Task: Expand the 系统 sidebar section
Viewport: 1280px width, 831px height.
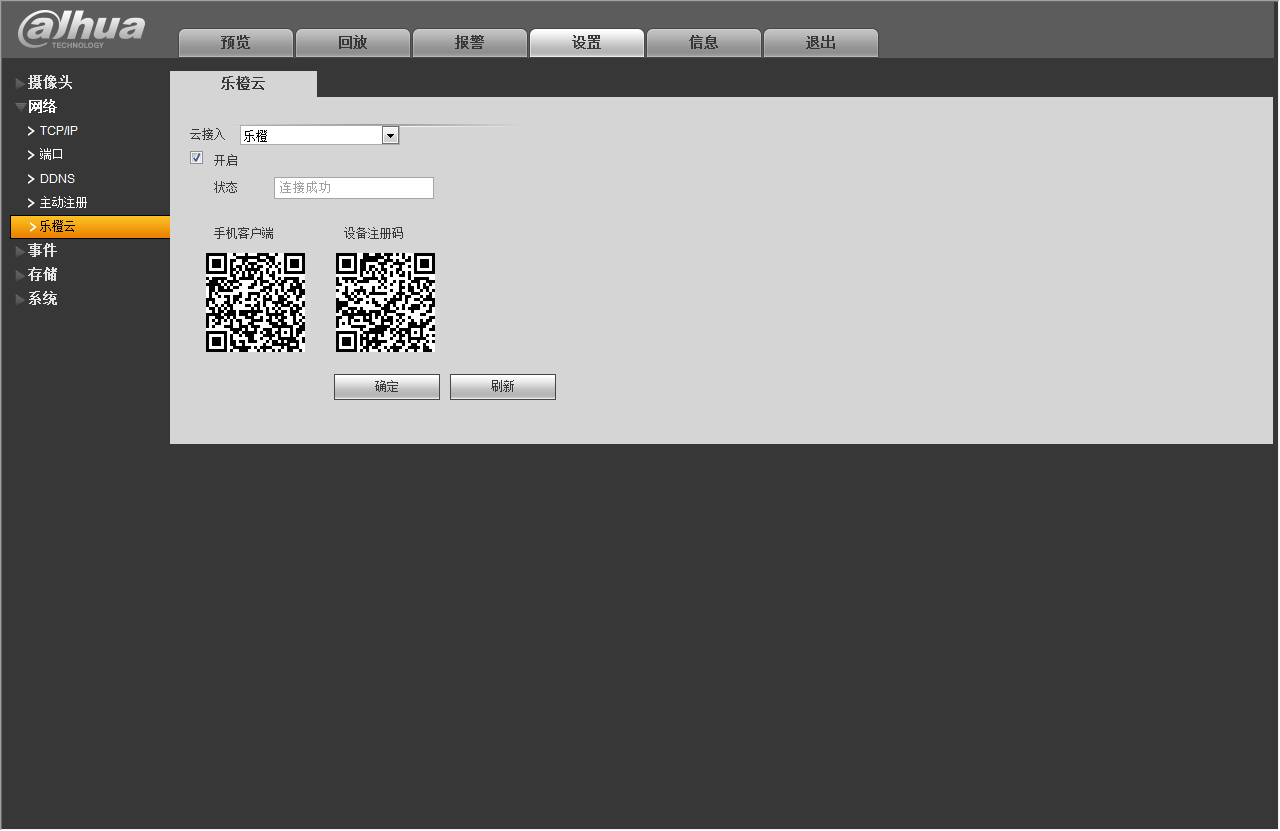Action: pos(42,299)
